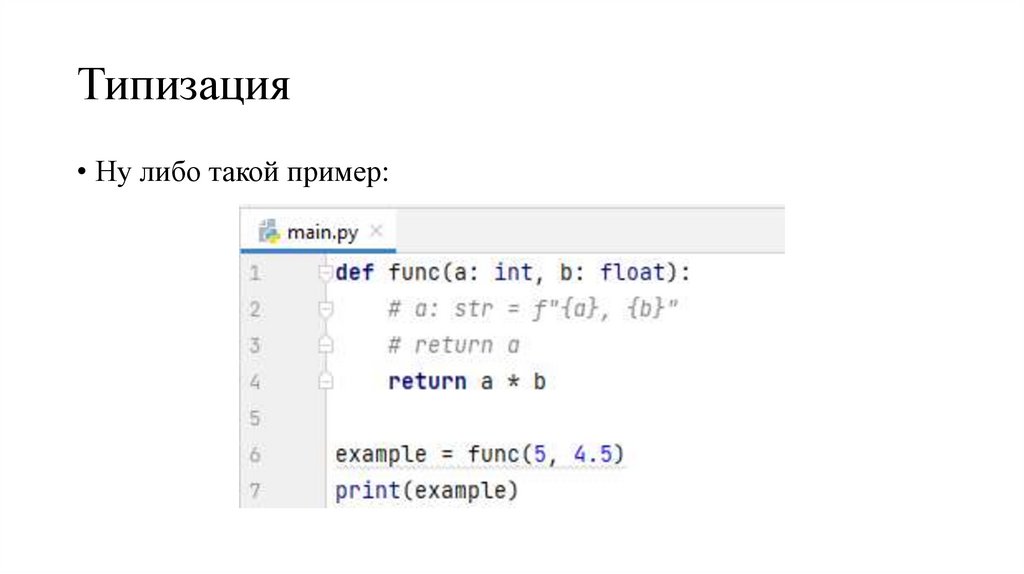
Task: Toggle the comment fold marker on line 2
Action: (x=324, y=310)
